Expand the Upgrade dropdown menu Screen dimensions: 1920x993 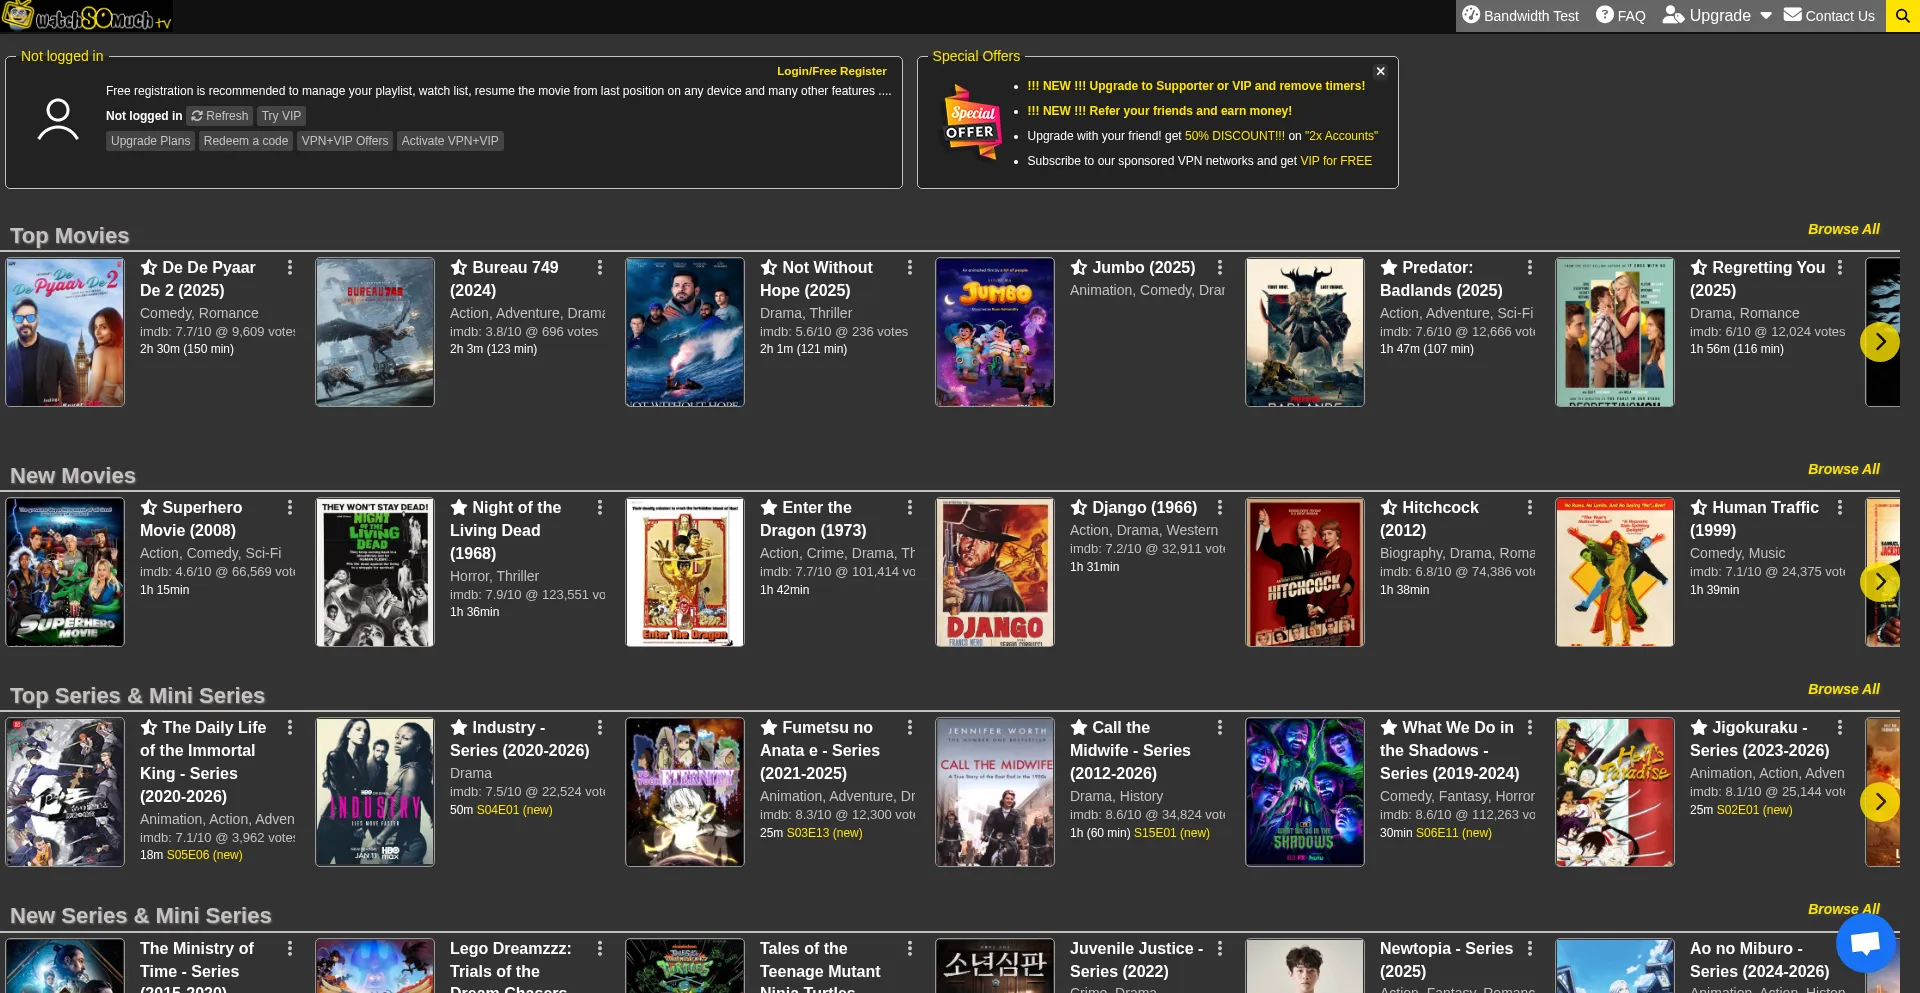click(1717, 16)
